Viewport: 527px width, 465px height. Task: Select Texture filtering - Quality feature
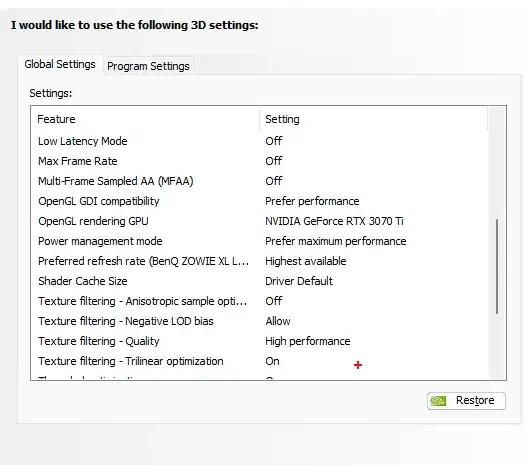tap(99, 341)
